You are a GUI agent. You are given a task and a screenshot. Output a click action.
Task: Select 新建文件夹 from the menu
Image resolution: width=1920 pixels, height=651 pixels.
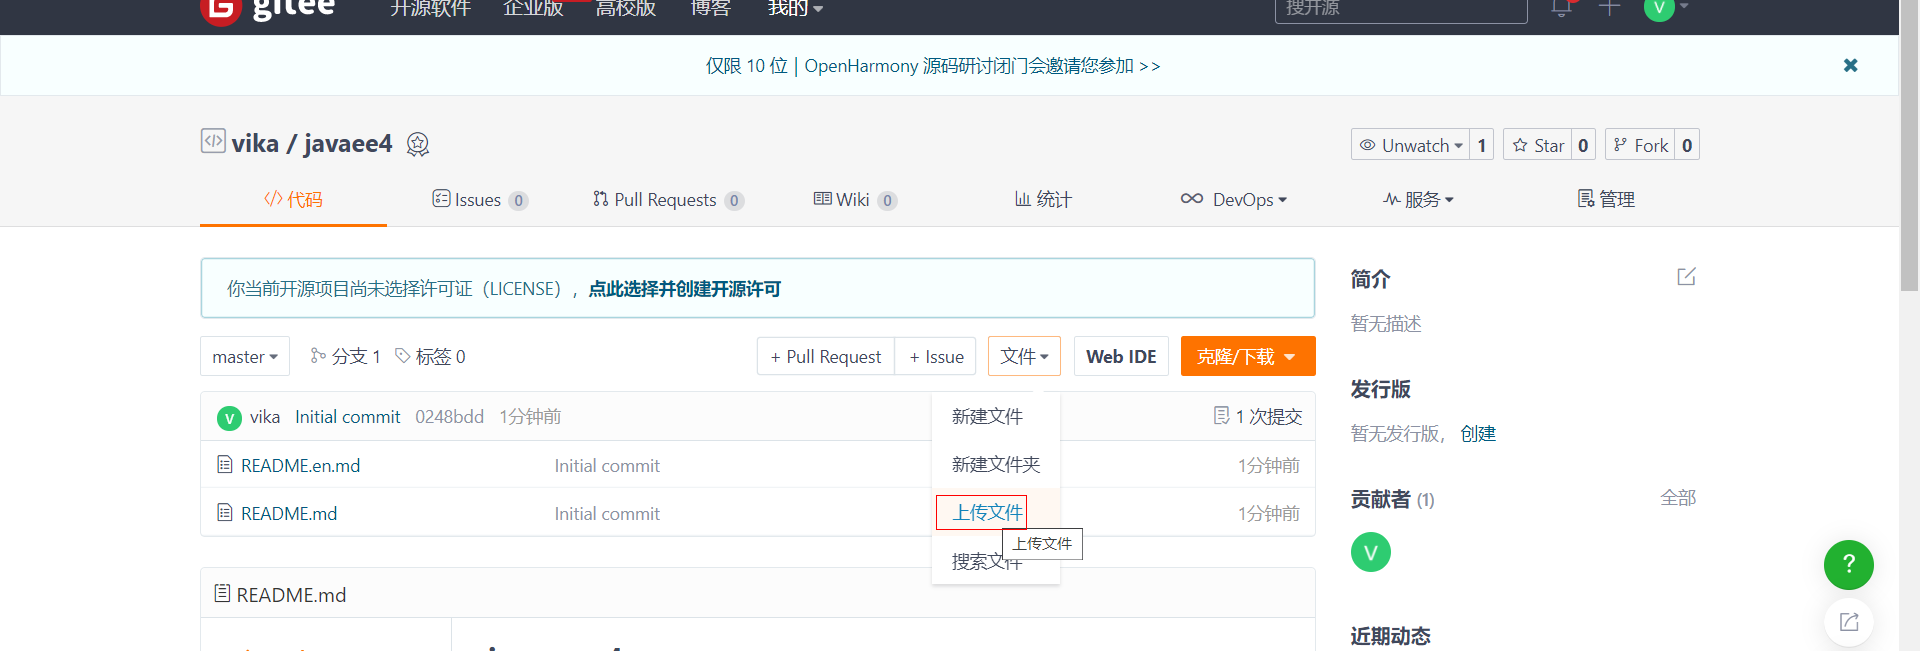tap(996, 464)
